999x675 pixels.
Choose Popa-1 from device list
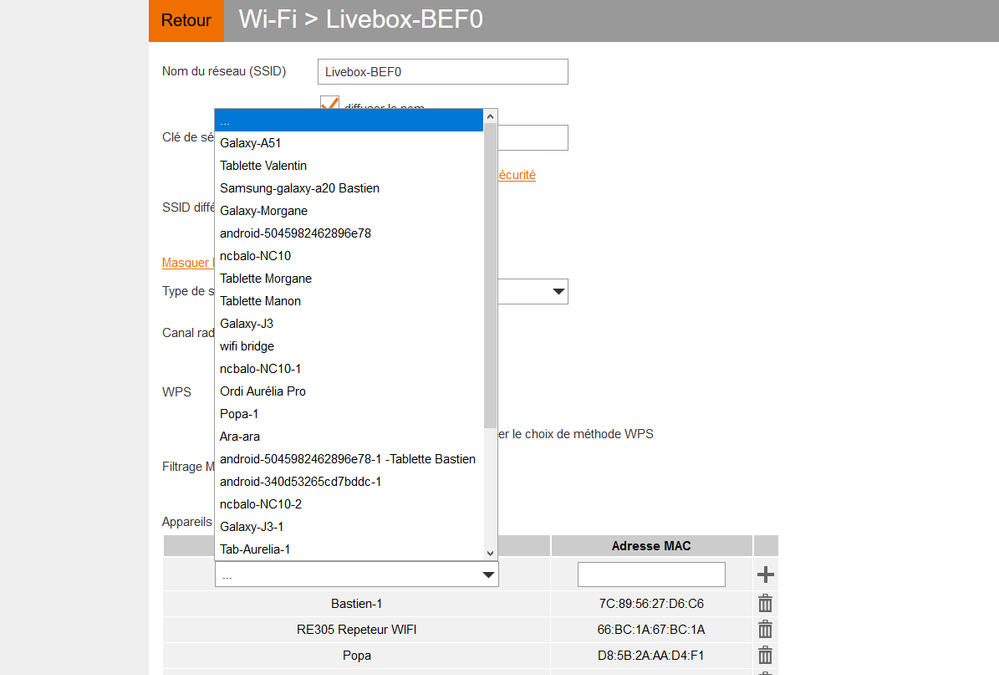(x=349, y=414)
